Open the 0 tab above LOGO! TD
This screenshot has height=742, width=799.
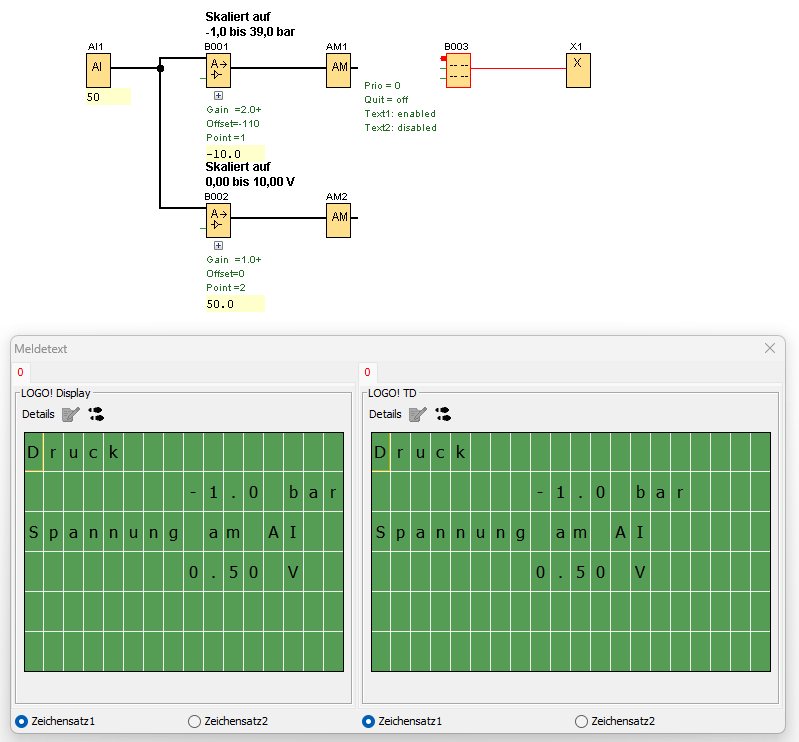367,372
